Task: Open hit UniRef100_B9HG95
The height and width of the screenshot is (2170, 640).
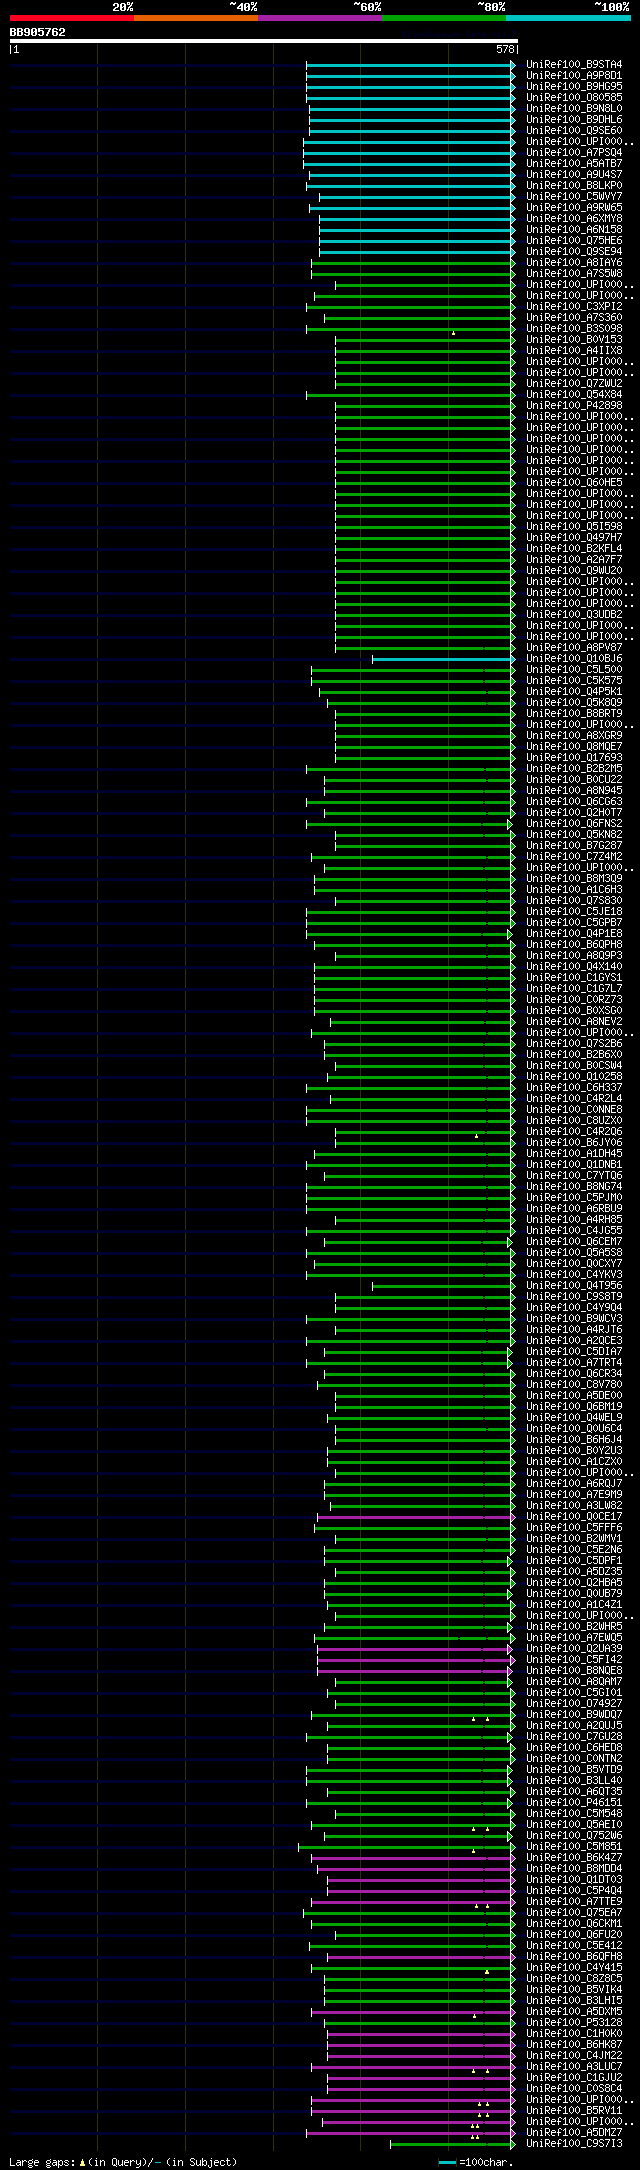Action: coord(574,87)
